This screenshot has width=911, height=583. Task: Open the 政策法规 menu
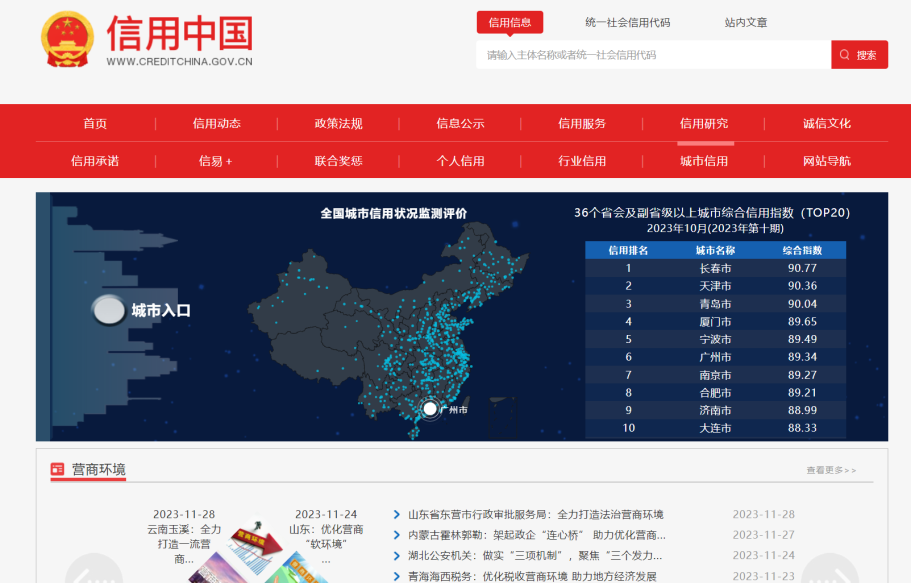[x=339, y=123]
